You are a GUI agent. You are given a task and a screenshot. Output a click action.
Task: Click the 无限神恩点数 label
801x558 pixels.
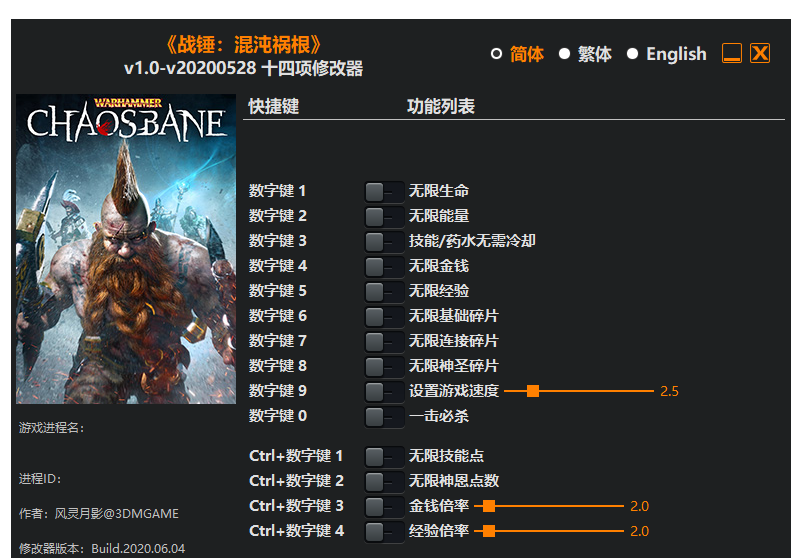point(454,481)
